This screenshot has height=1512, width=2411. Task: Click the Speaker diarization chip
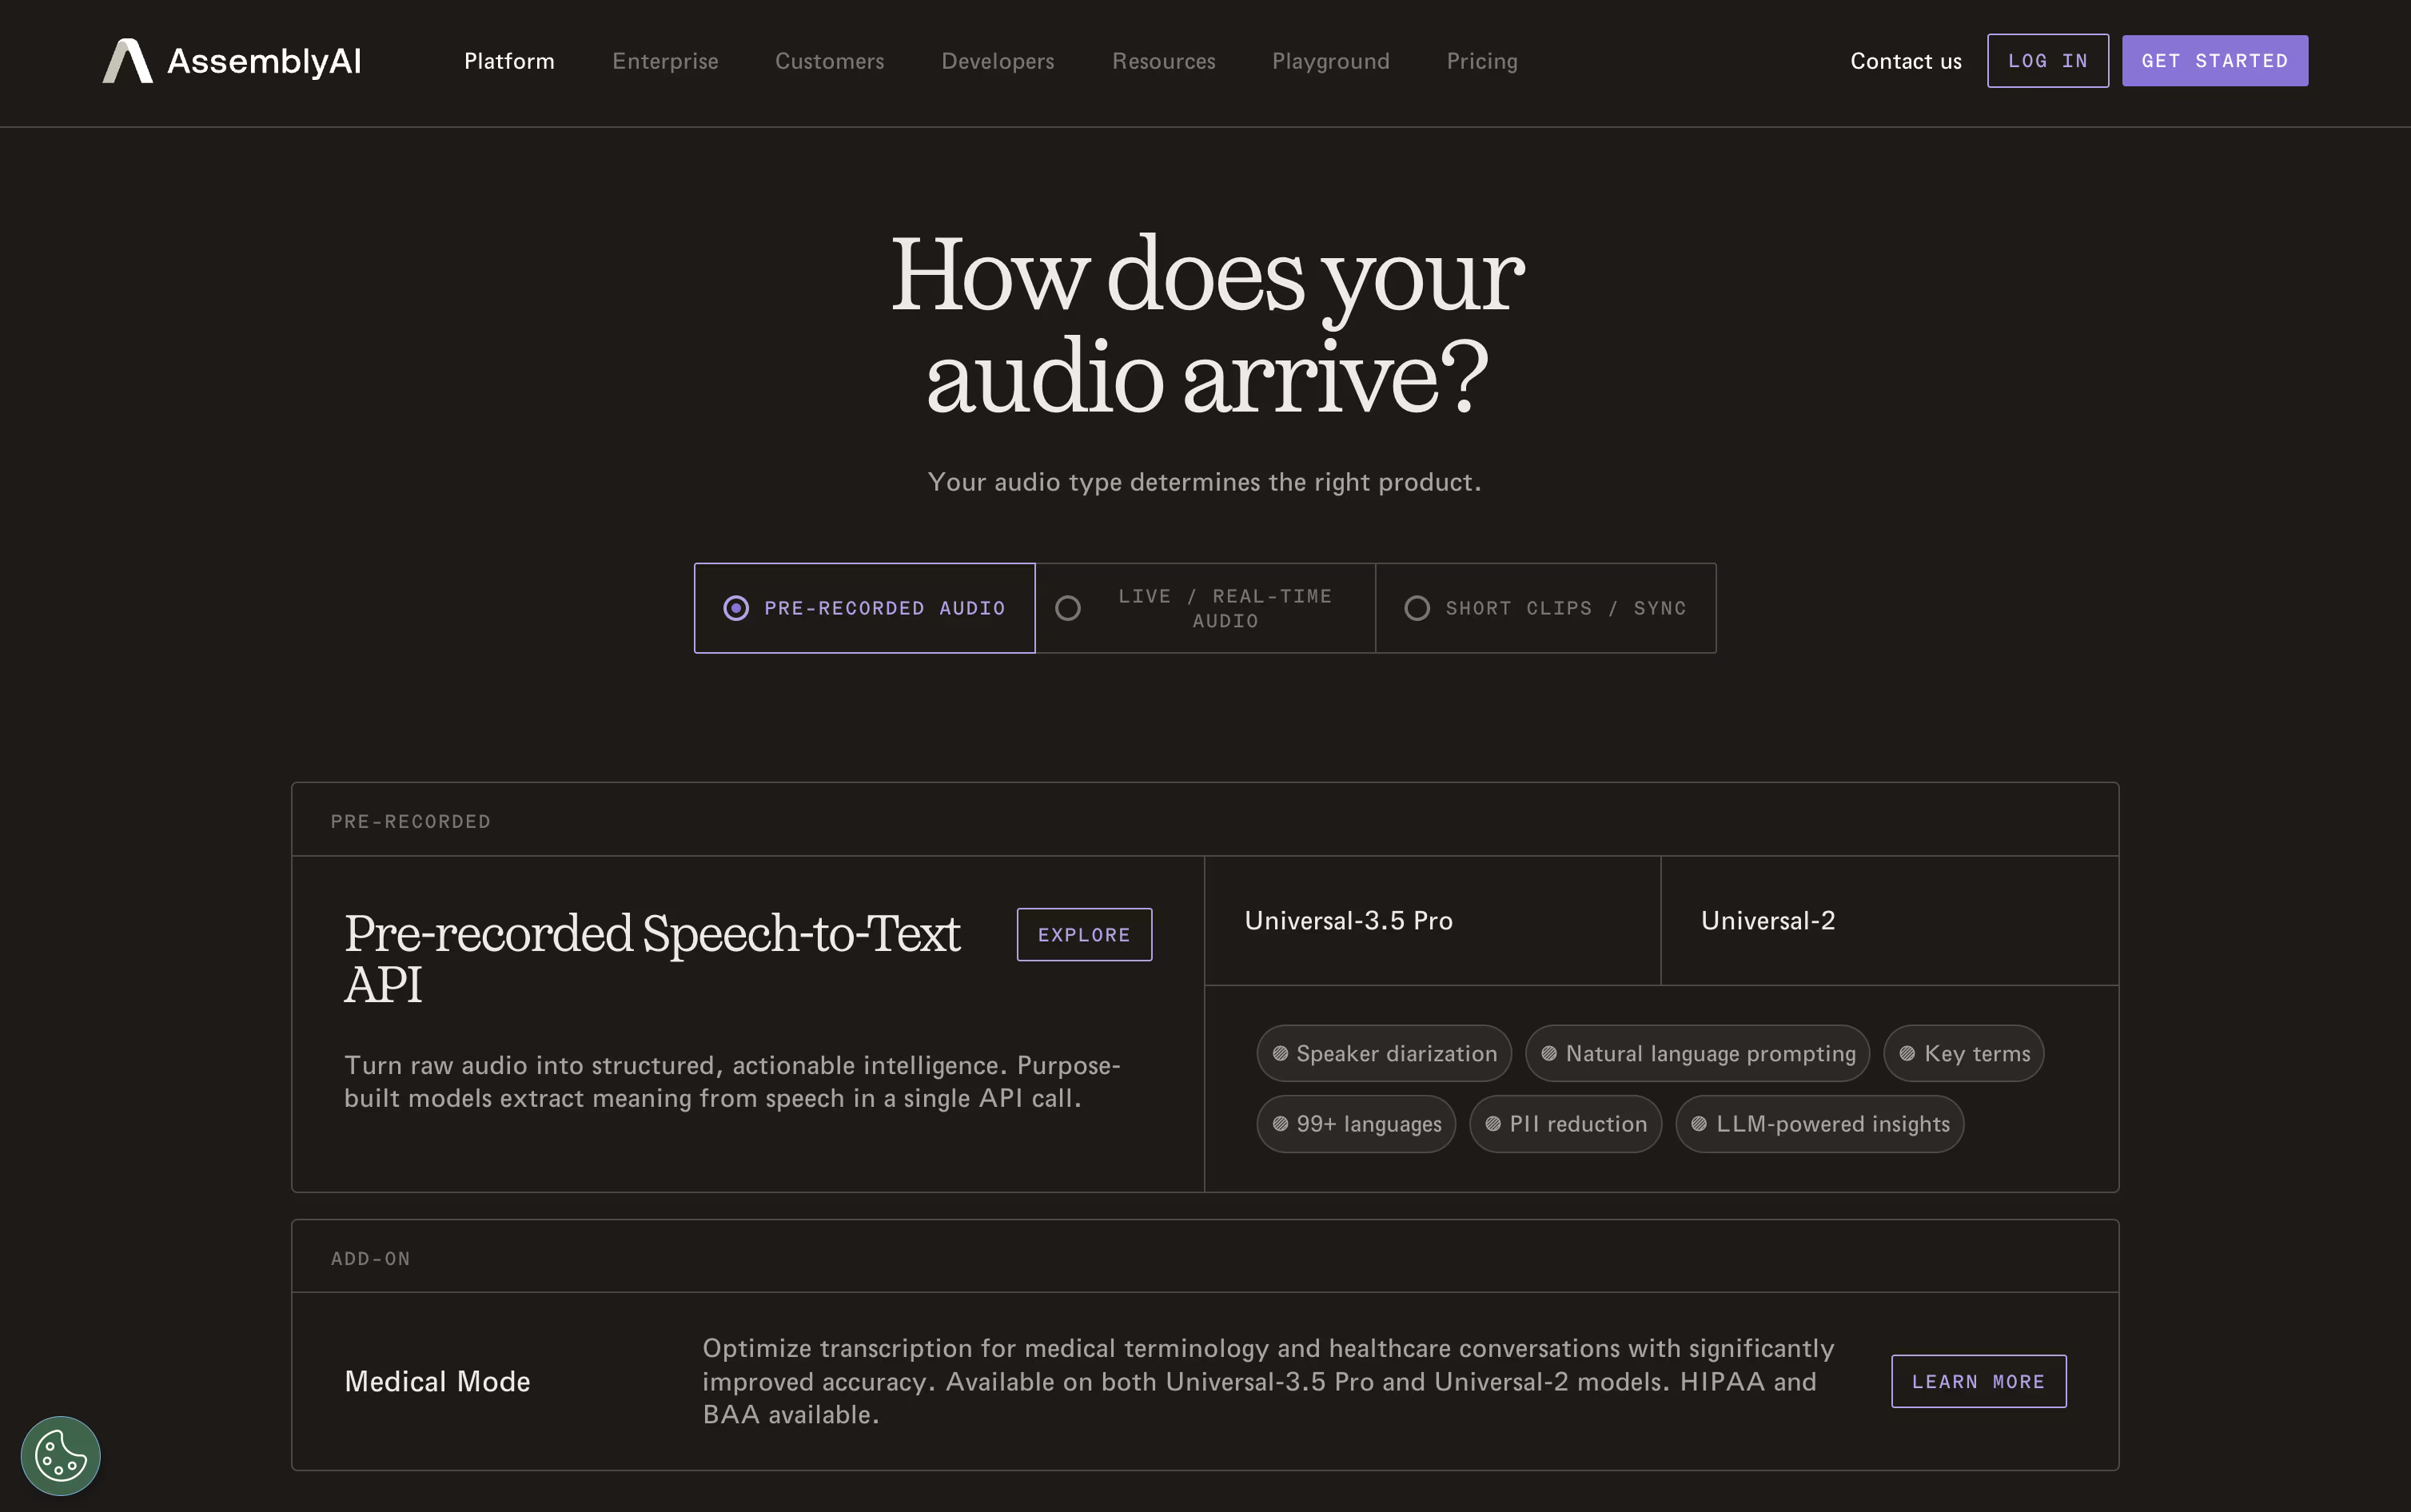tap(1384, 1053)
